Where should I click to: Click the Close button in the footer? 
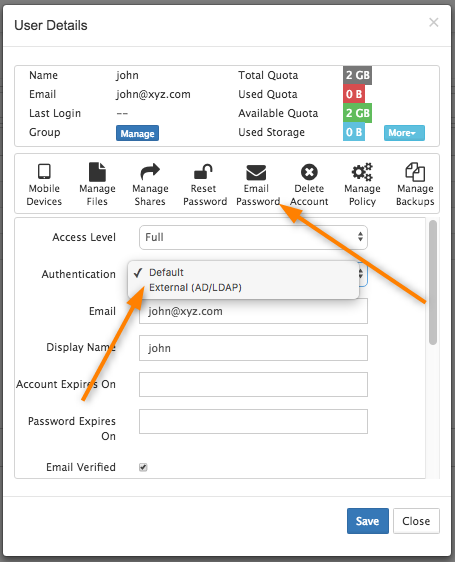coord(416,521)
